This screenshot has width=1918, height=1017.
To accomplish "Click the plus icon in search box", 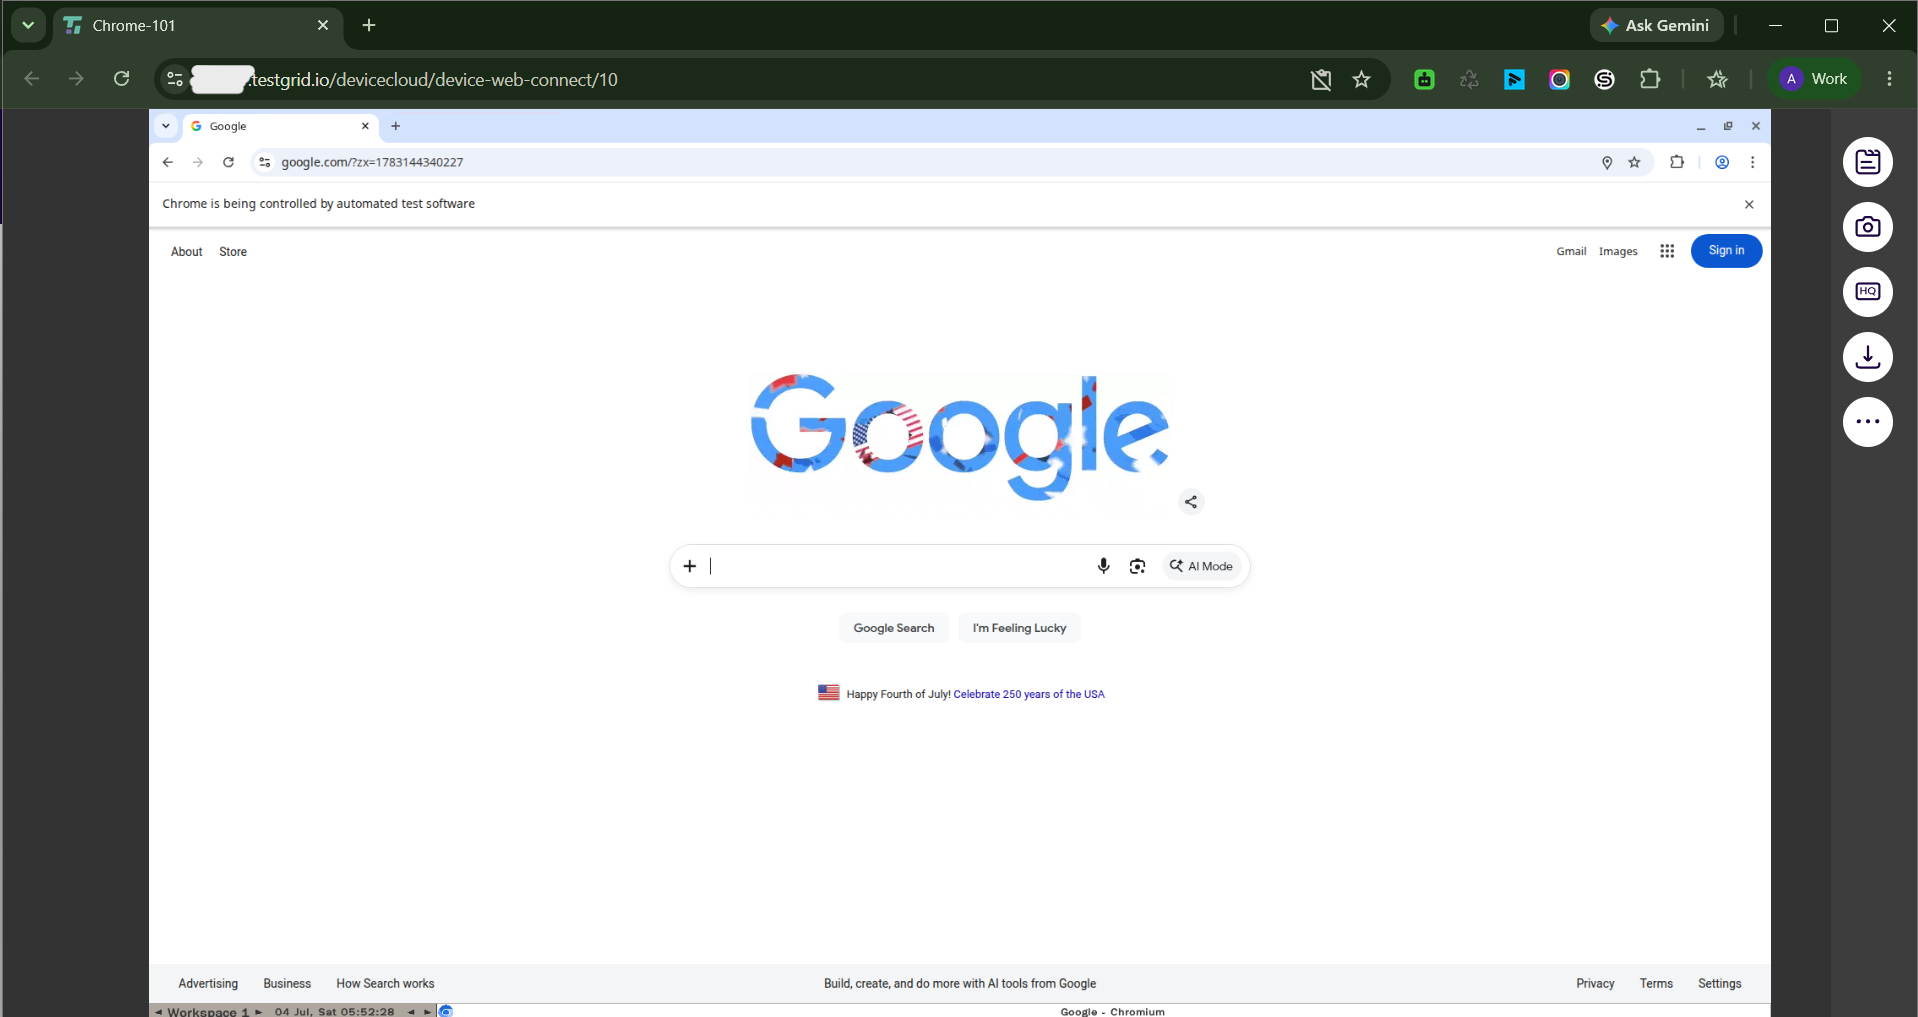I will [x=690, y=566].
